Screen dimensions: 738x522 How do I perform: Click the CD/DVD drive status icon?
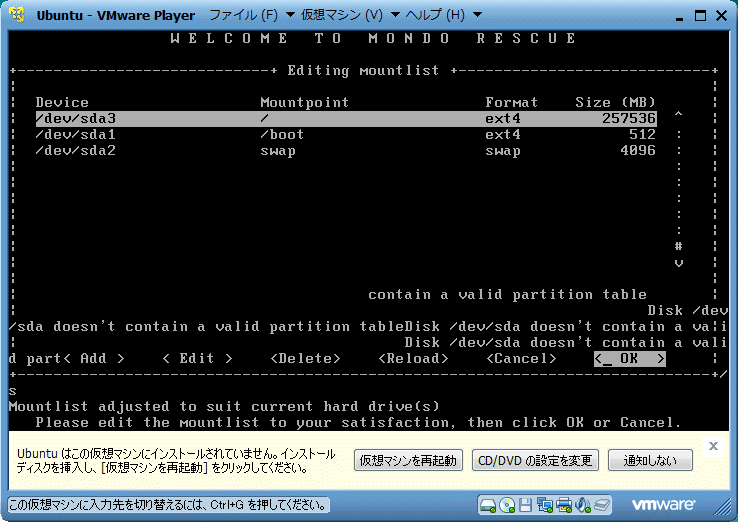pos(508,503)
